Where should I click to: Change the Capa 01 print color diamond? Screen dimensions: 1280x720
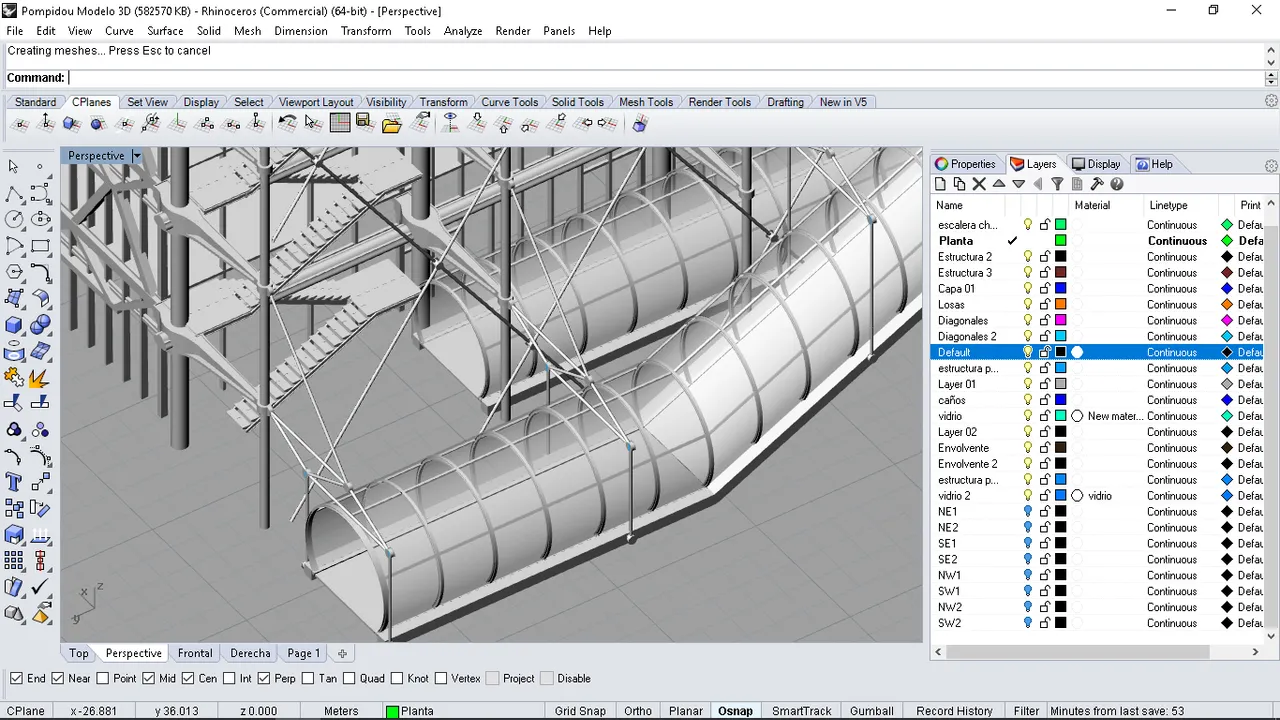point(1227,288)
